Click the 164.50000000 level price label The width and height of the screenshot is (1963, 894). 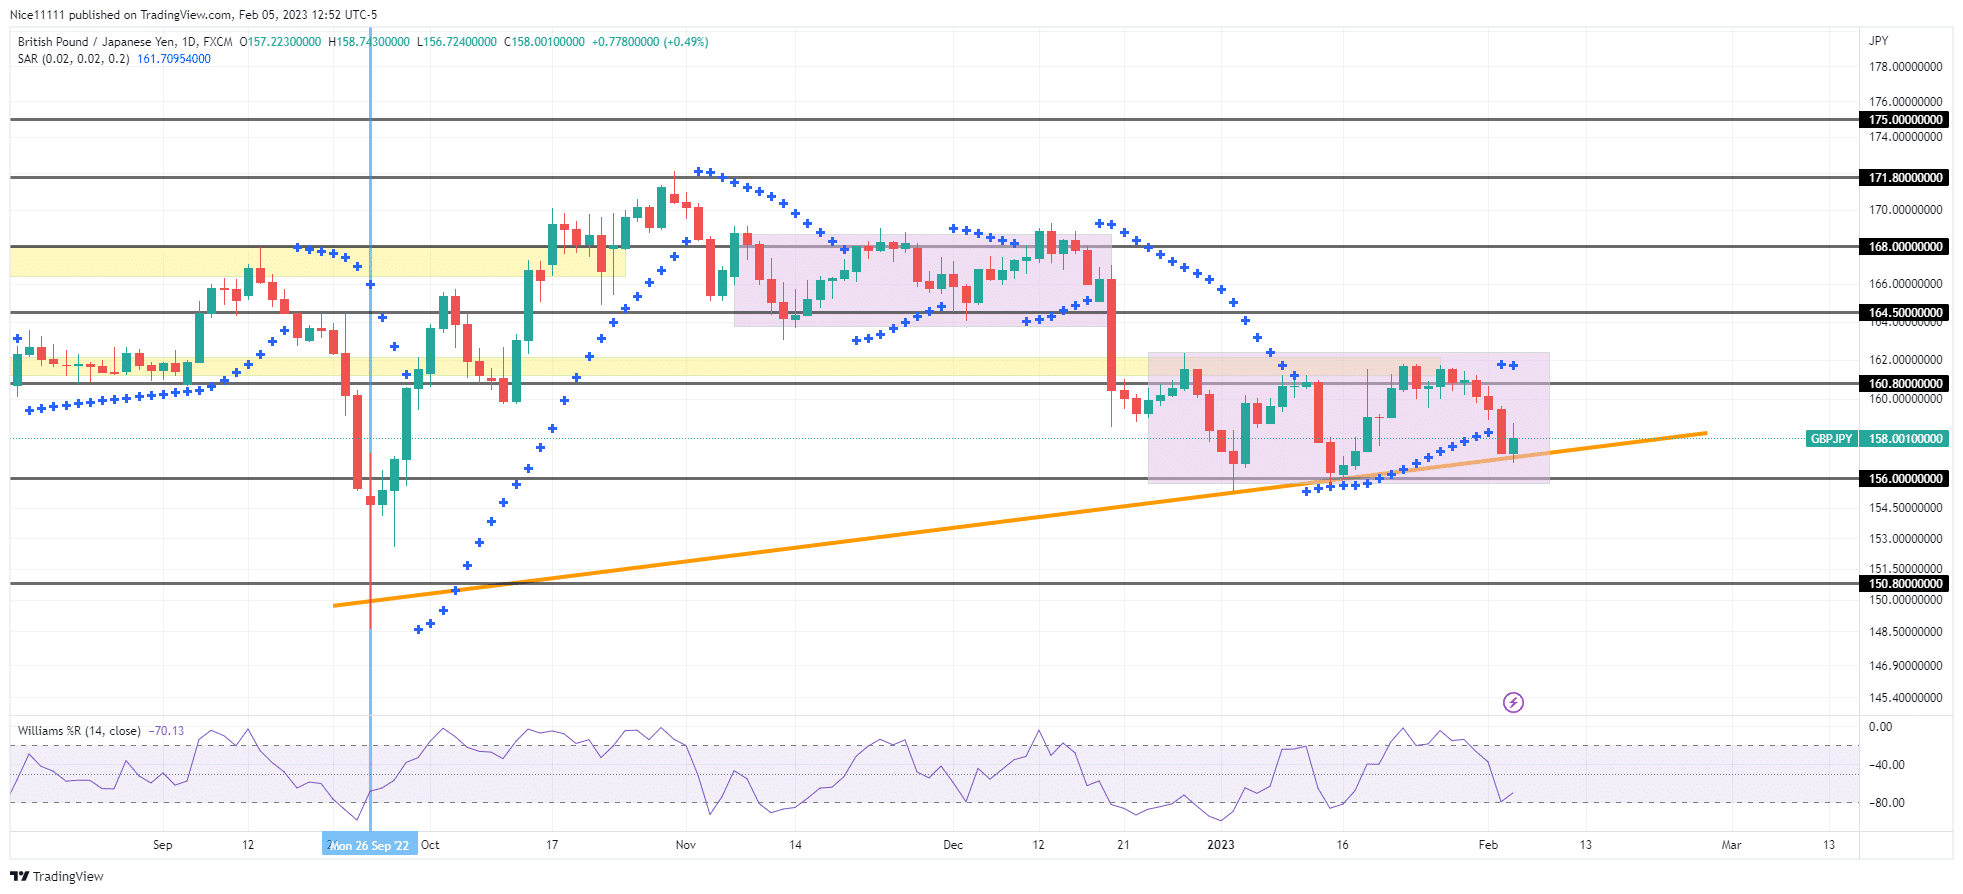(1905, 312)
